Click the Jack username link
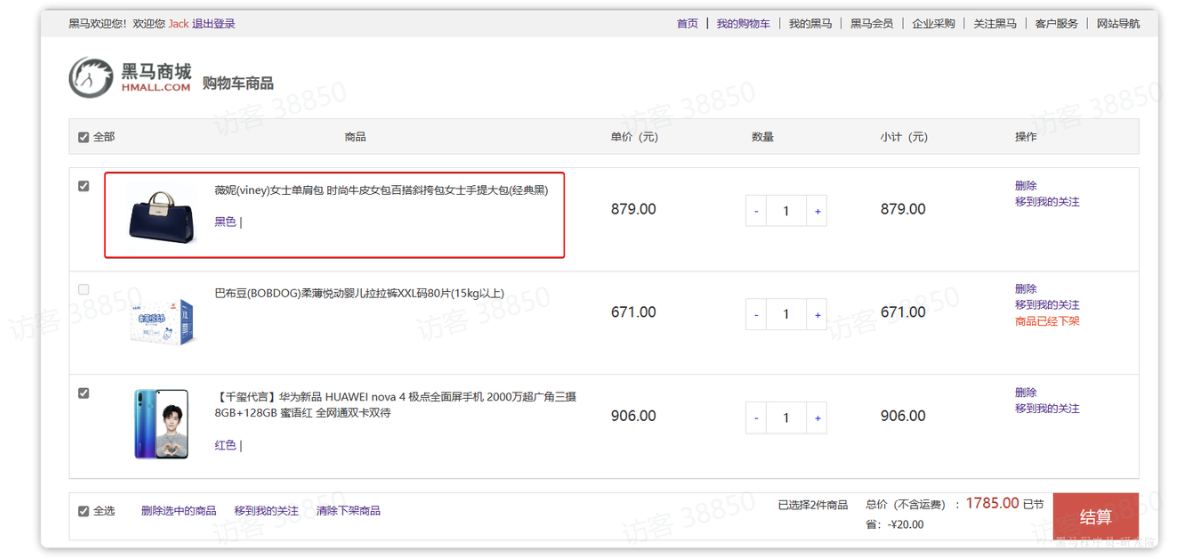The width and height of the screenshot is (1191, 560). (x=178, y=24)
